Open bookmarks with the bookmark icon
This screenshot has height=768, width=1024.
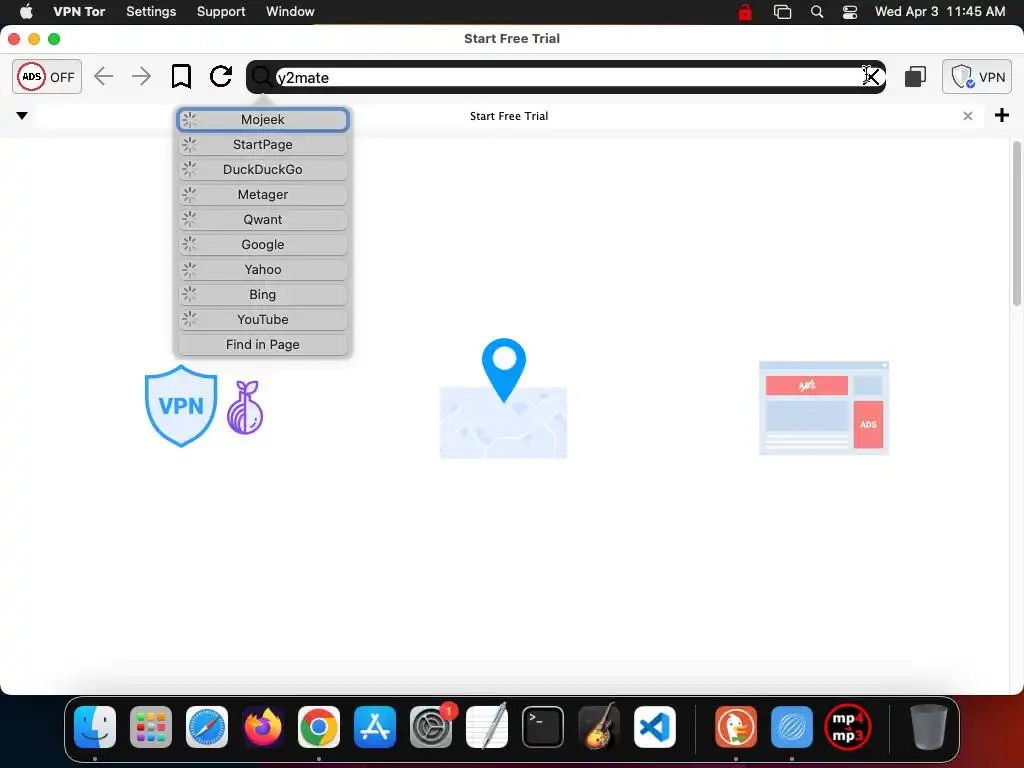tap(181, 76)
